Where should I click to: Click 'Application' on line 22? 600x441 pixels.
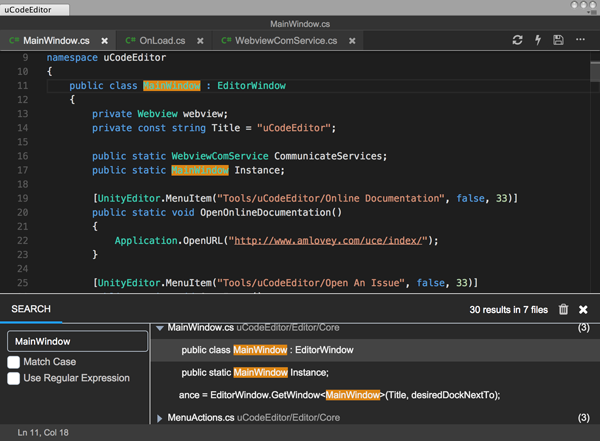click(146, 241)
